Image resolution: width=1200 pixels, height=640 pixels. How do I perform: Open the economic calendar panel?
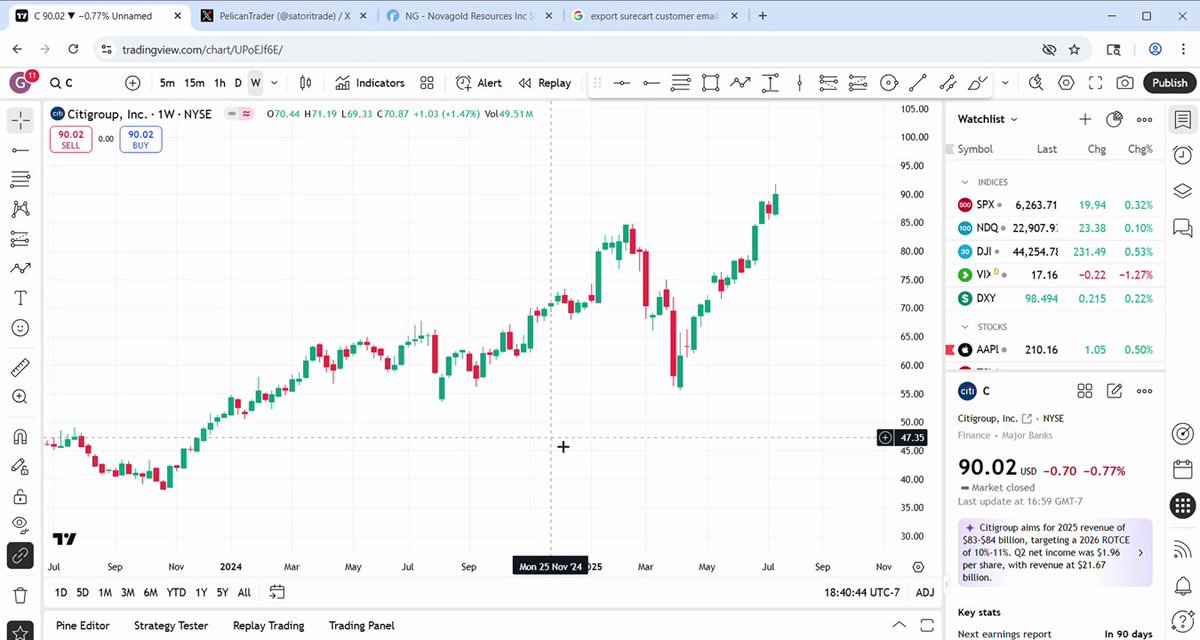point(1182,469)
